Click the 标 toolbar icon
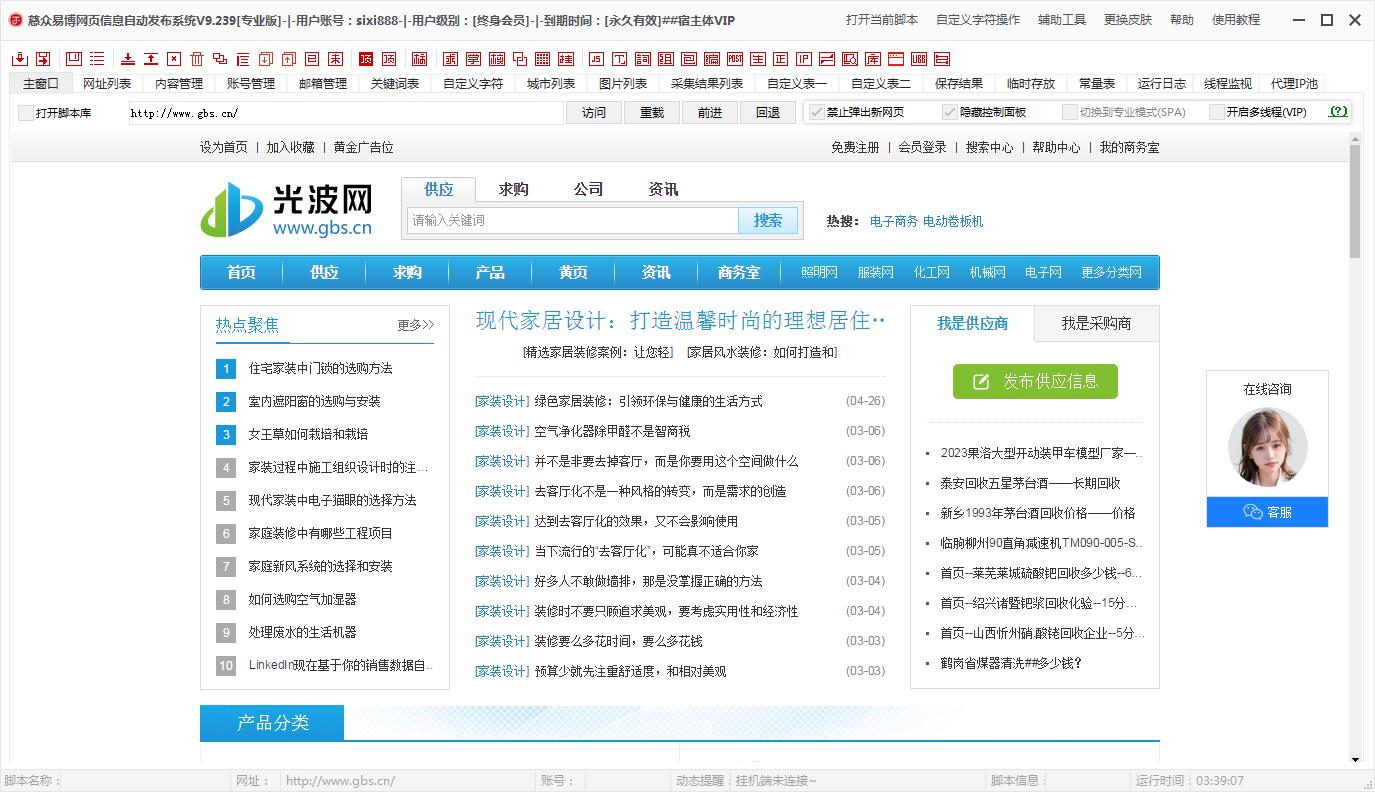 (x=419, y=59)
